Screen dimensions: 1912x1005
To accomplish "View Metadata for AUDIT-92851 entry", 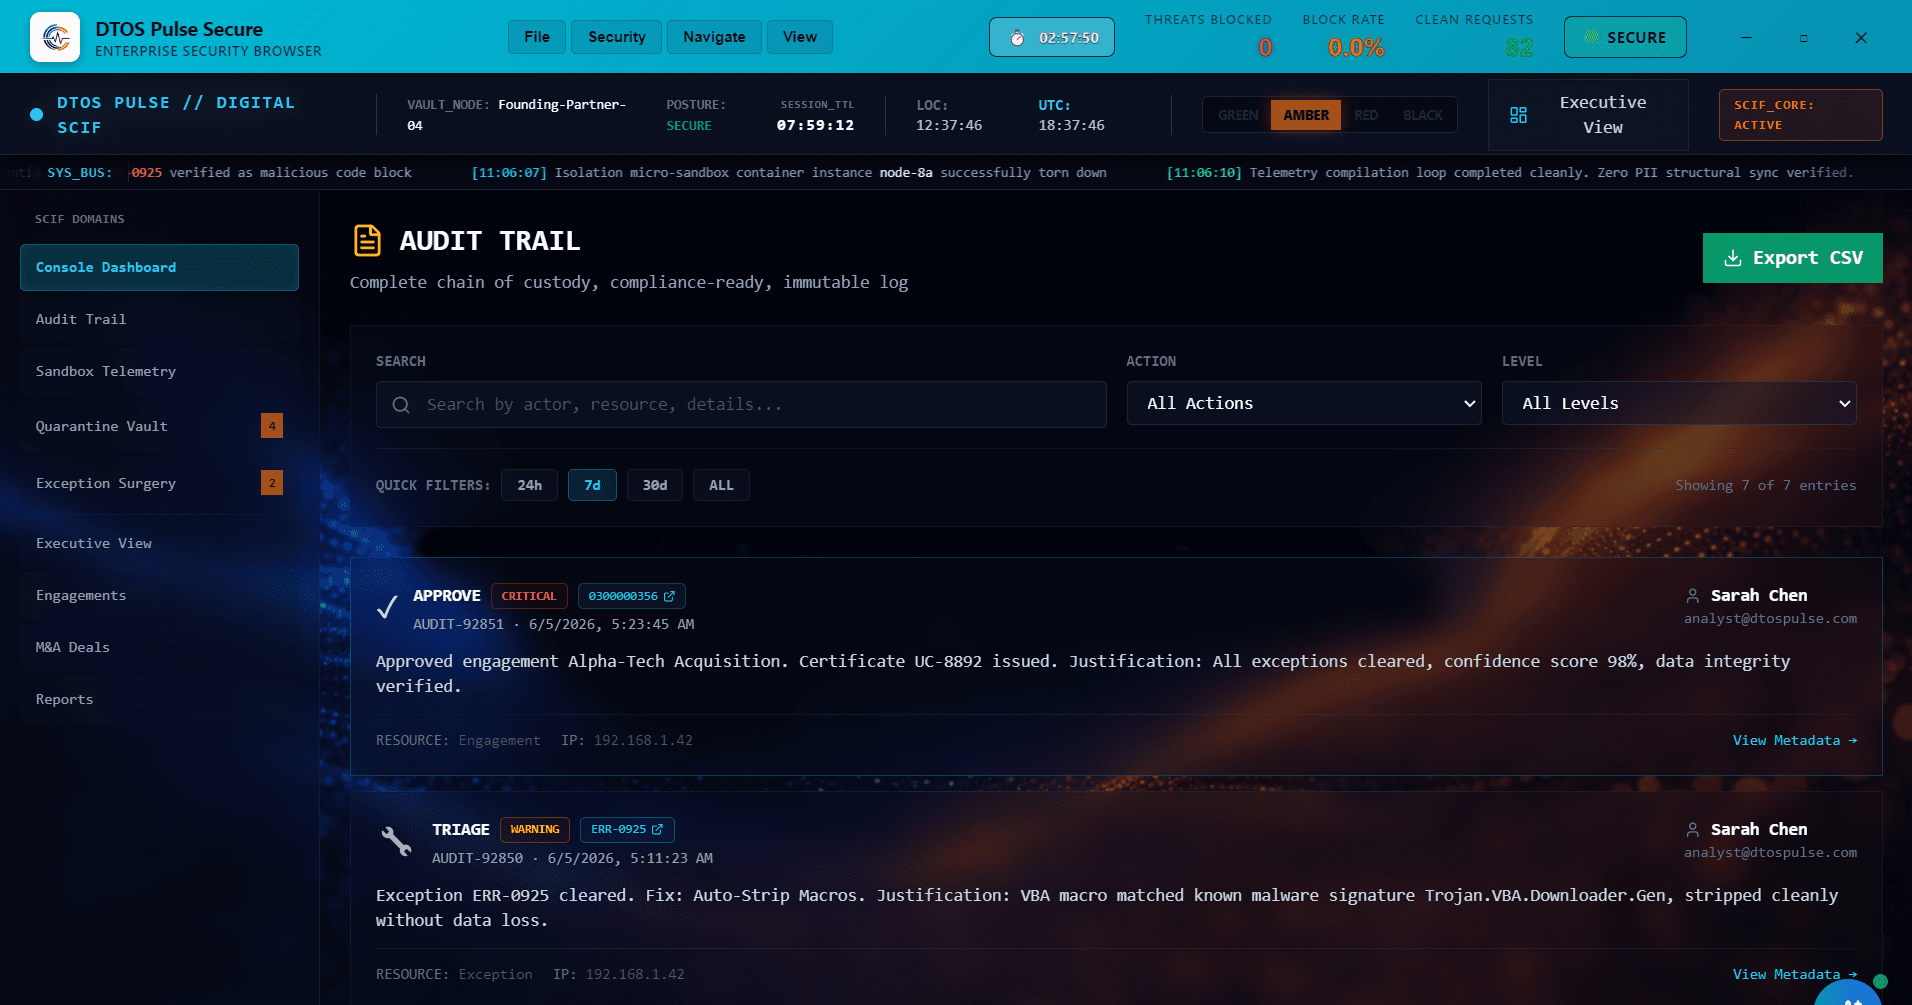I will [x=1795, y=741].
